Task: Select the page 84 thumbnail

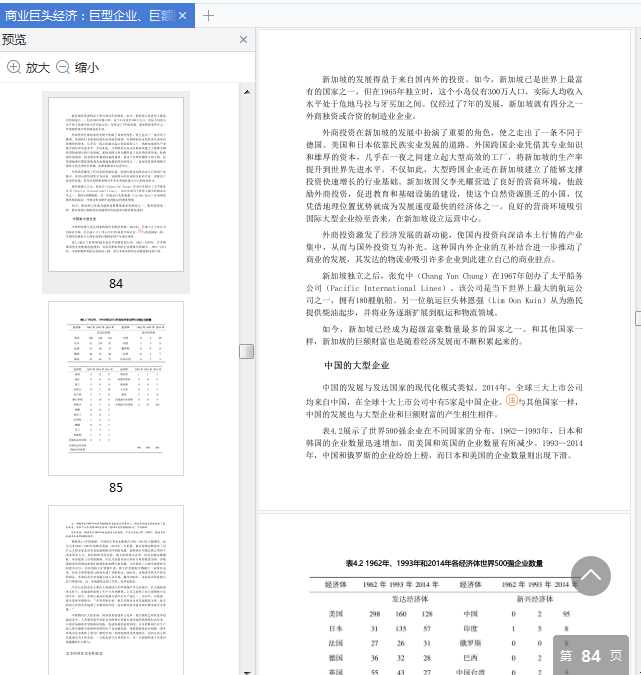Action: pyautogui.click(x=116, y=184)
